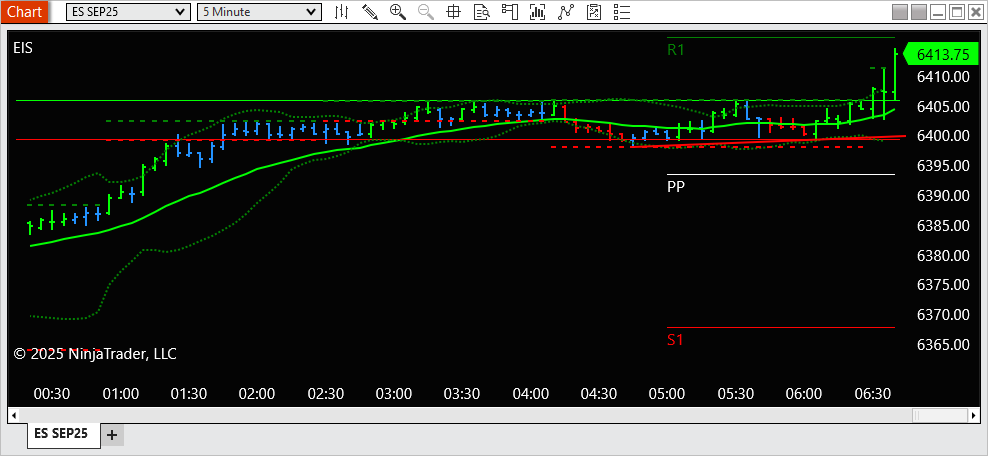
Task: Open the Strategies icon
Action: [x=594, y=11]
